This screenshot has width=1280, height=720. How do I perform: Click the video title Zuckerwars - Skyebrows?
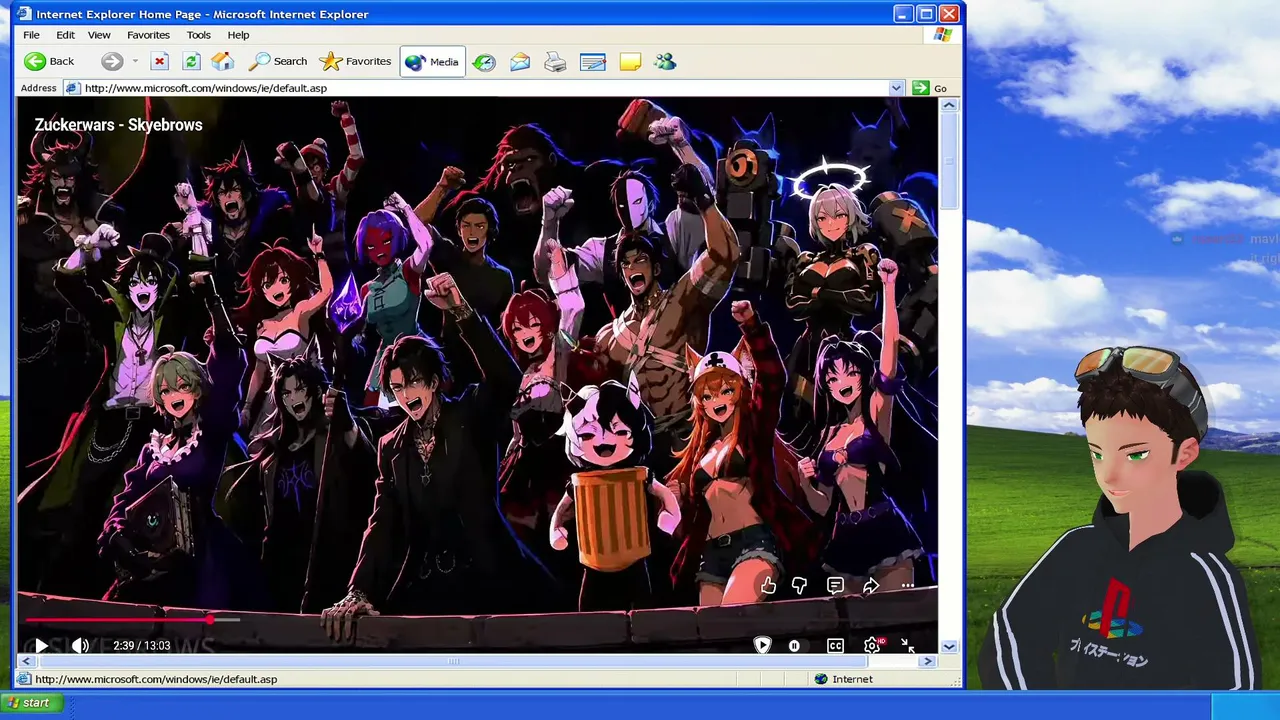pyautogui.click(x=118, y=125)
